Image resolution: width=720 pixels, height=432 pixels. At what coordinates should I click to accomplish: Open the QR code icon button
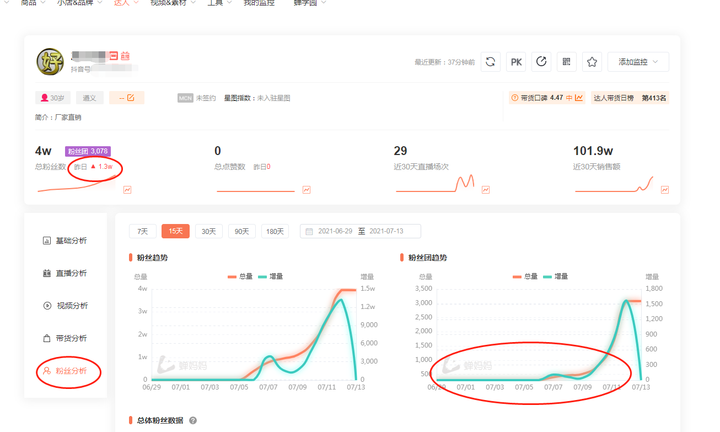567,62
